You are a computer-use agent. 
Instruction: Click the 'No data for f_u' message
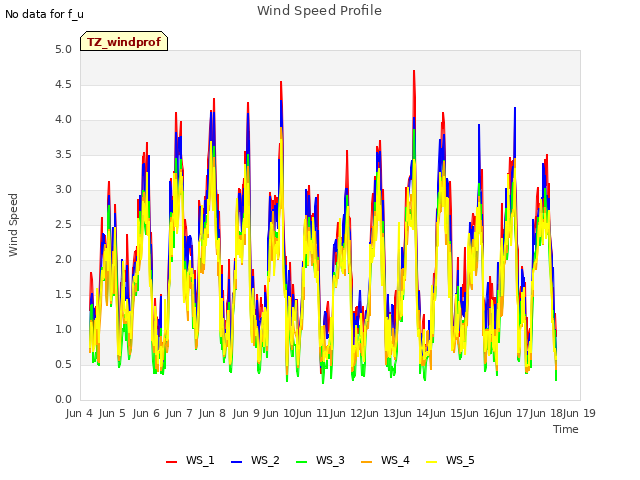coord(44,14)
